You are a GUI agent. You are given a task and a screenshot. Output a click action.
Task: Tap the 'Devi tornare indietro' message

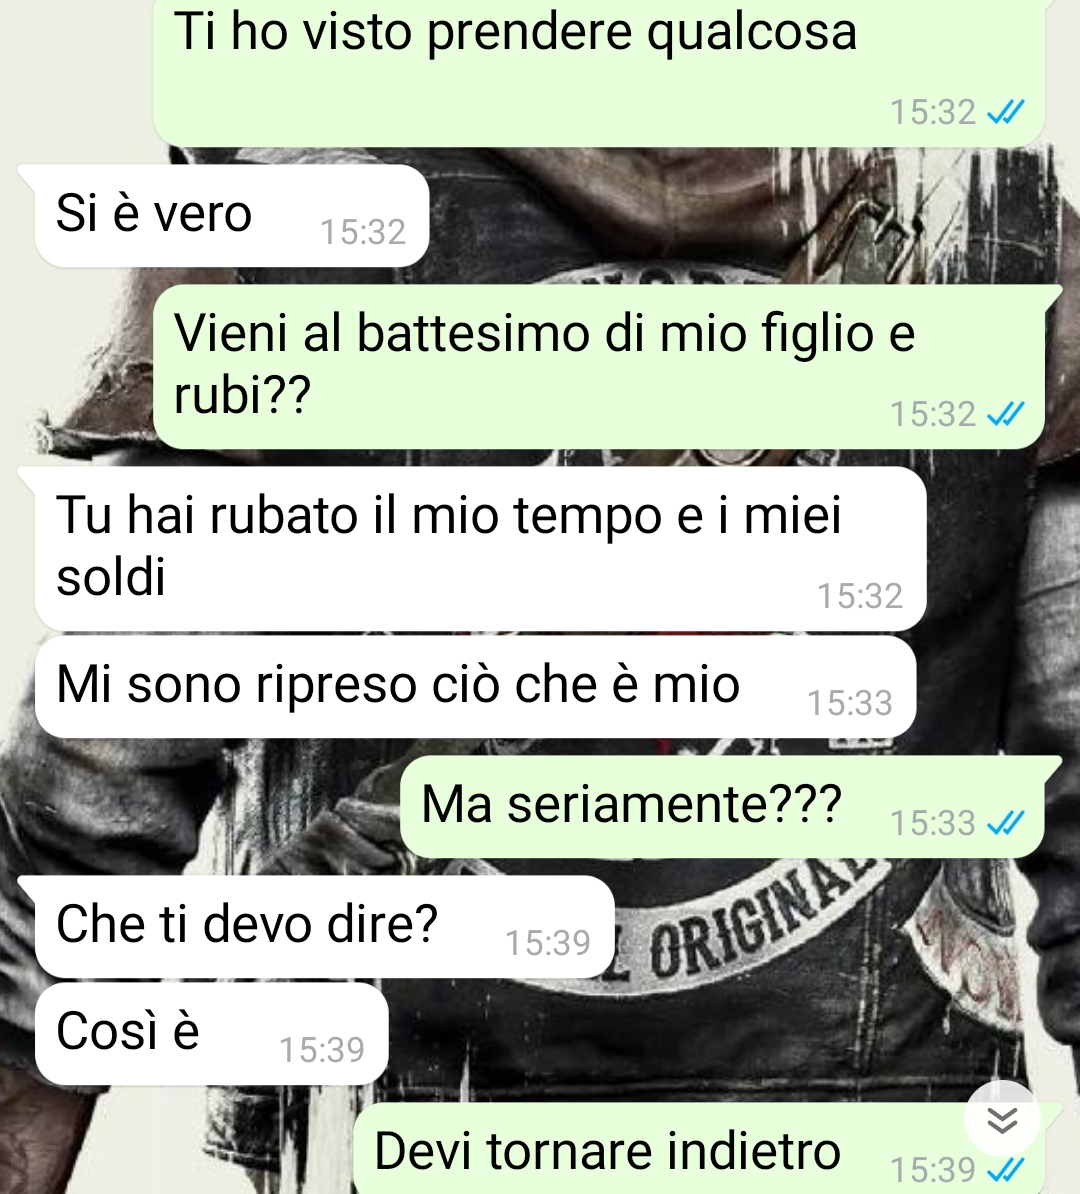click(699, 1149)
